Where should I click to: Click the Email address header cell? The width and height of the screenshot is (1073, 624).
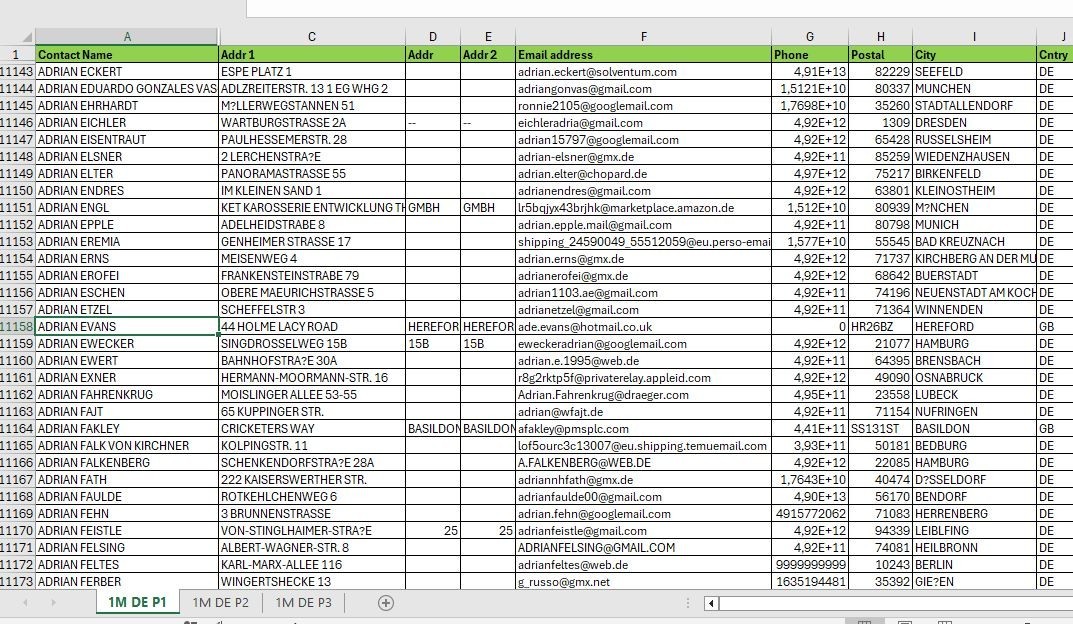643,55
